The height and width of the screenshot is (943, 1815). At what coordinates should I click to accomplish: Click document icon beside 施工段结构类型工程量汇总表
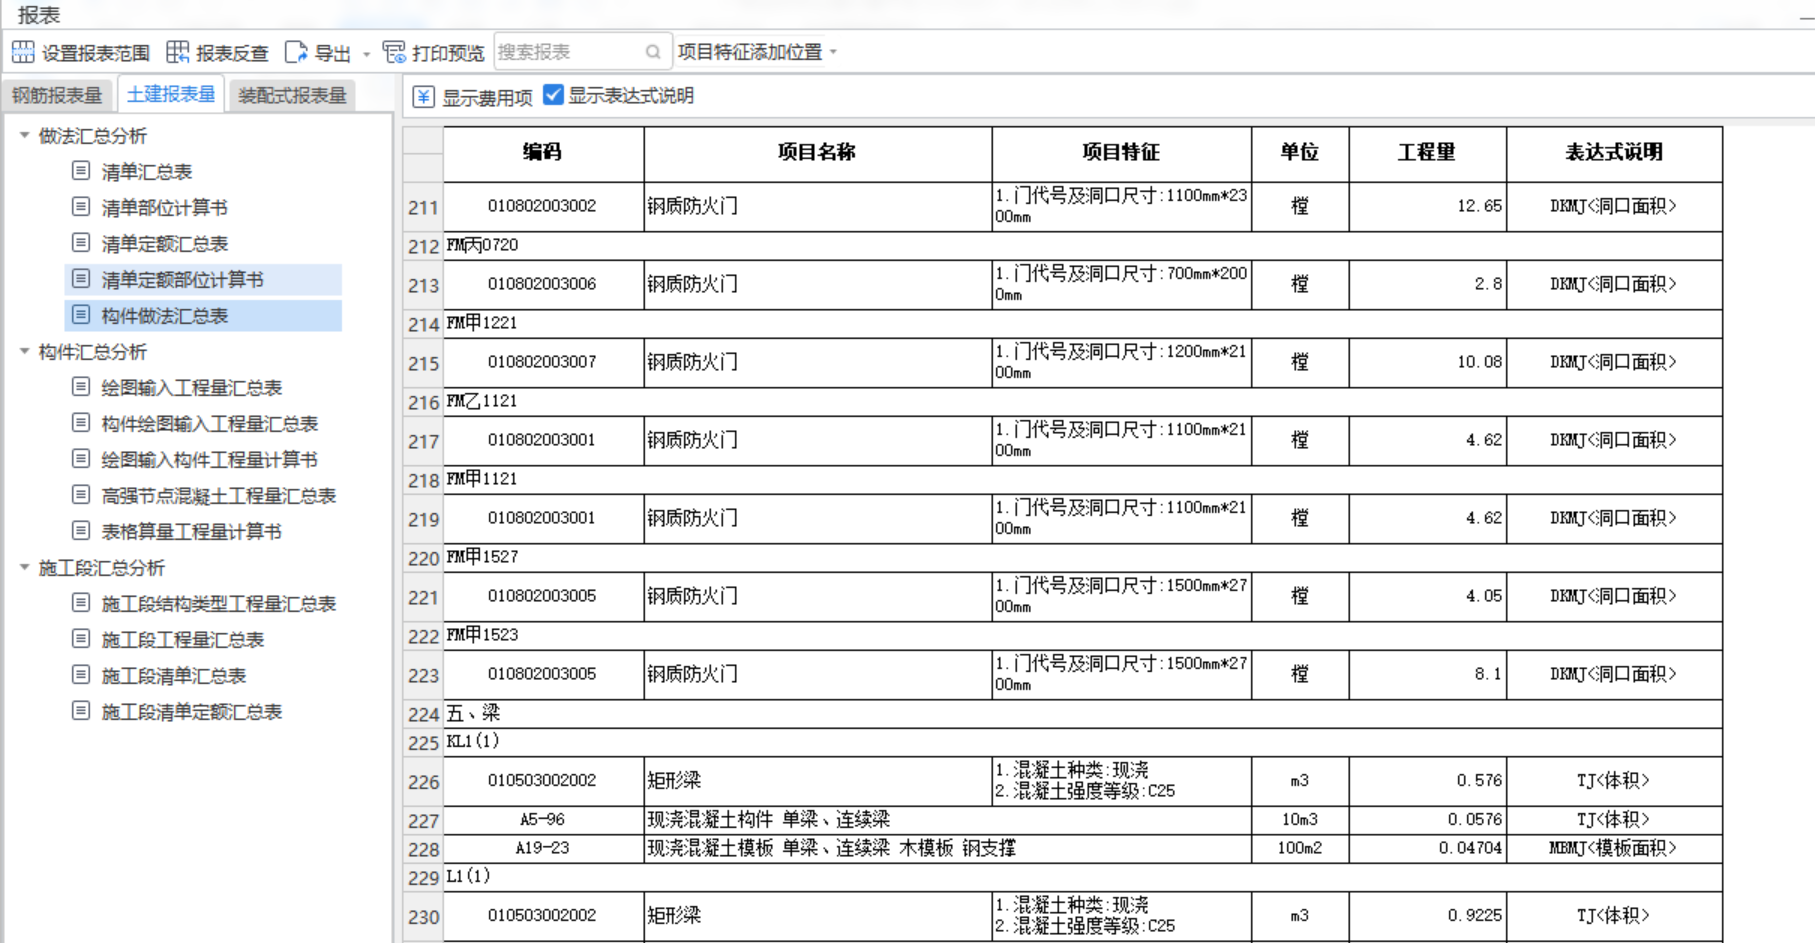[81, 603]
